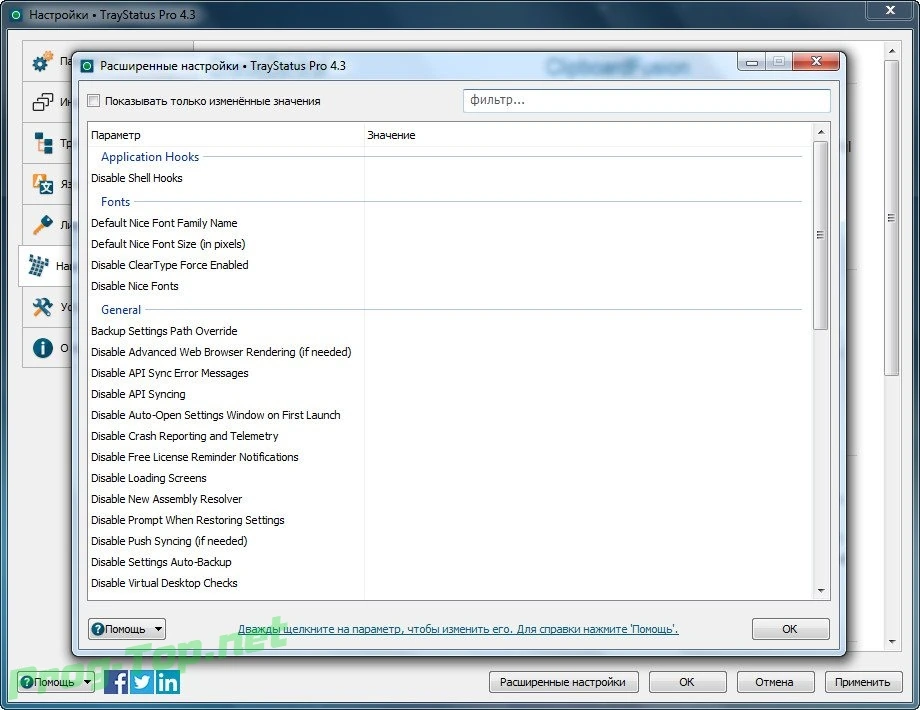Click OK button in the main settings window
The image size is (920, 710).
point(687,682)
